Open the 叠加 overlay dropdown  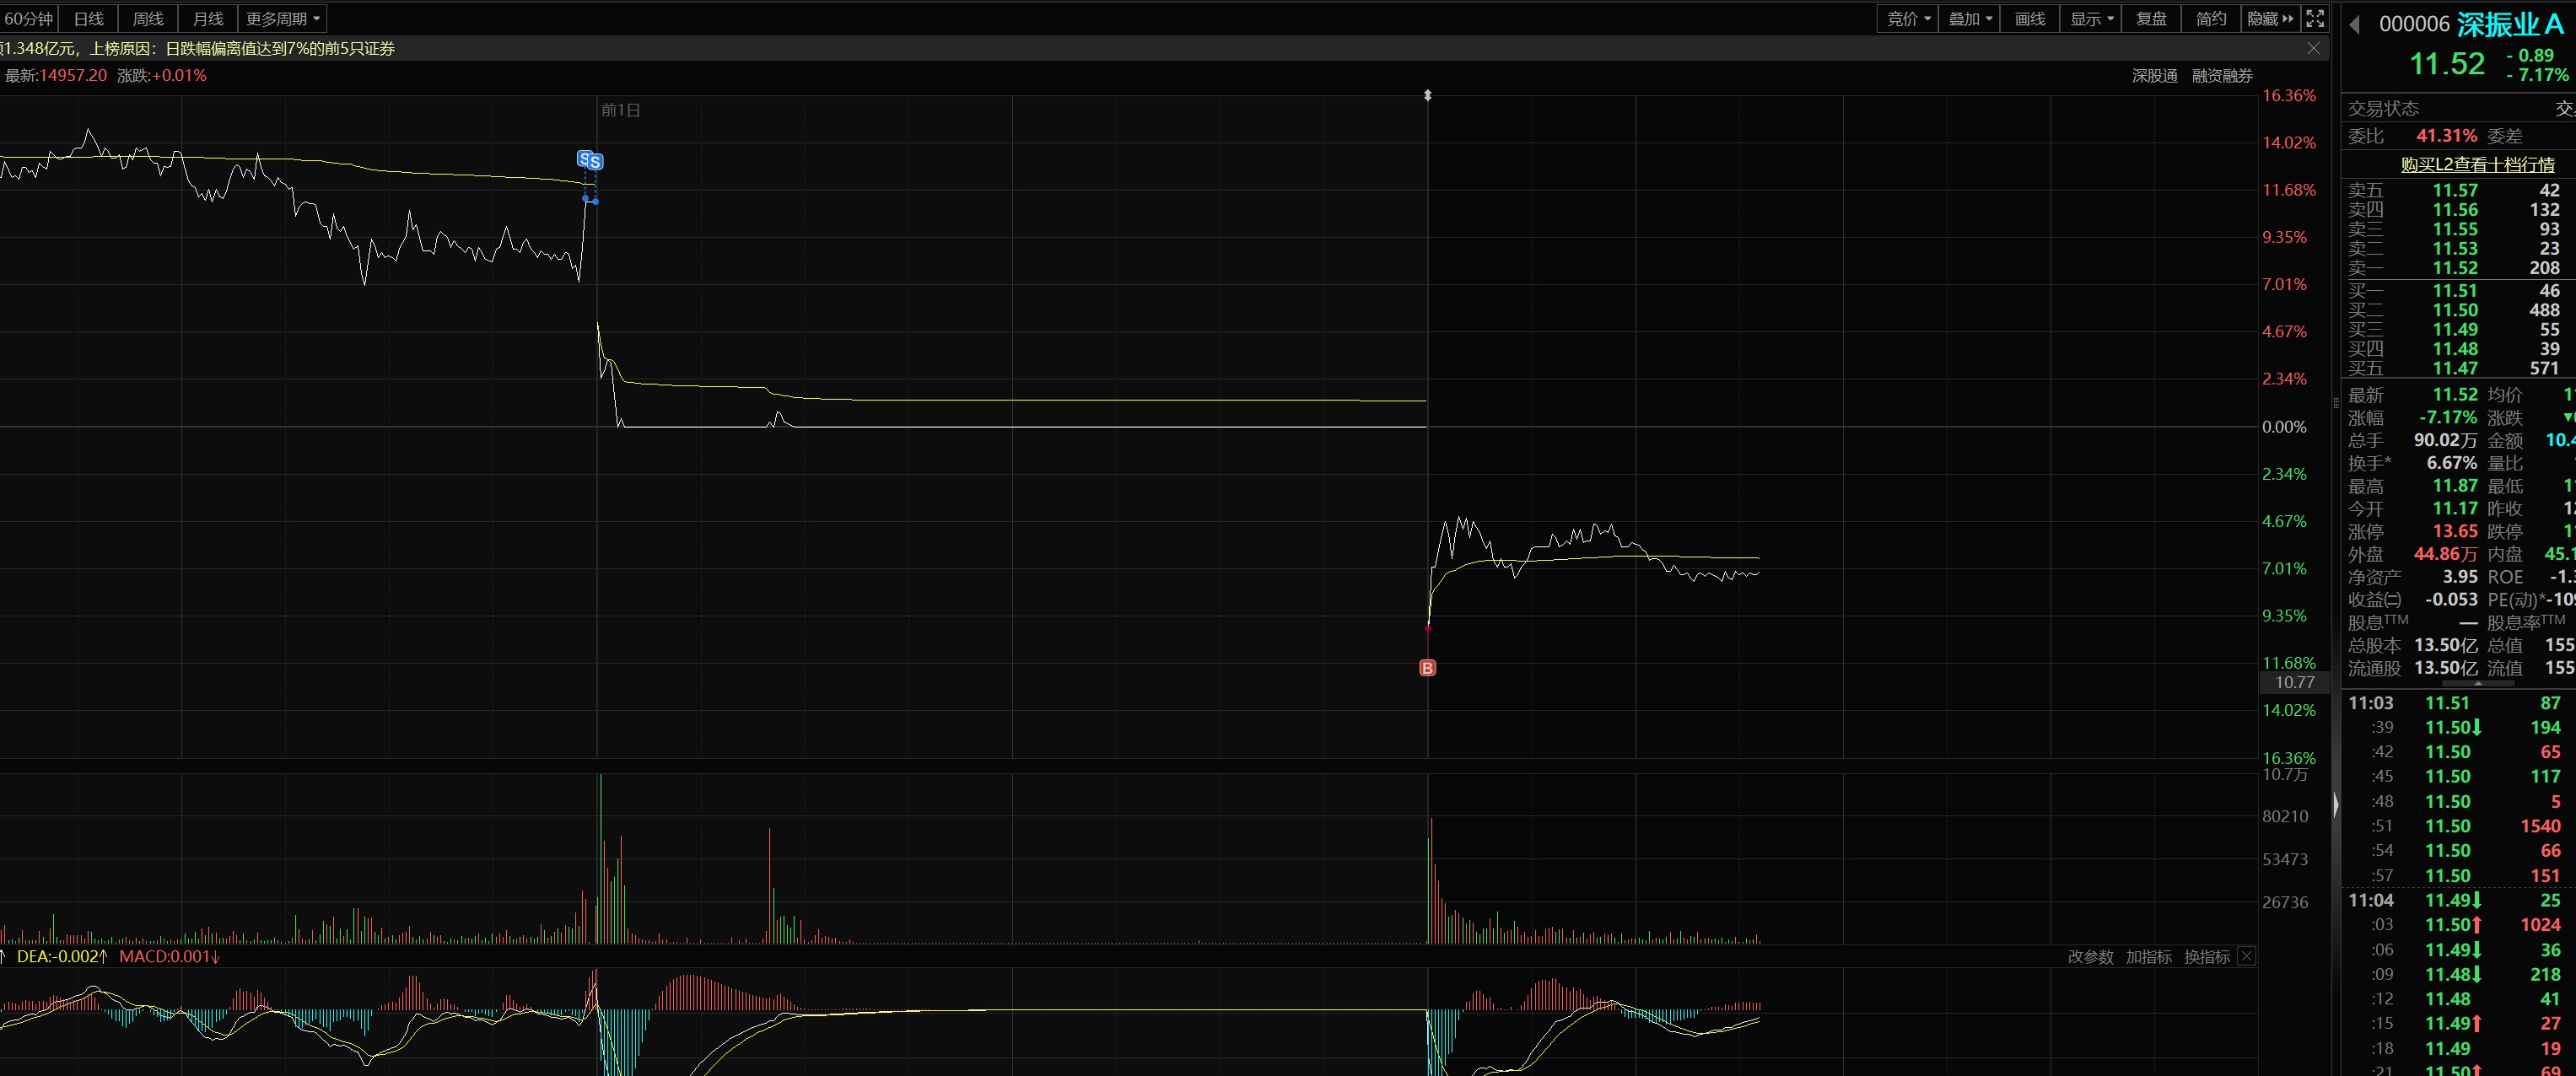(1970, 18)
